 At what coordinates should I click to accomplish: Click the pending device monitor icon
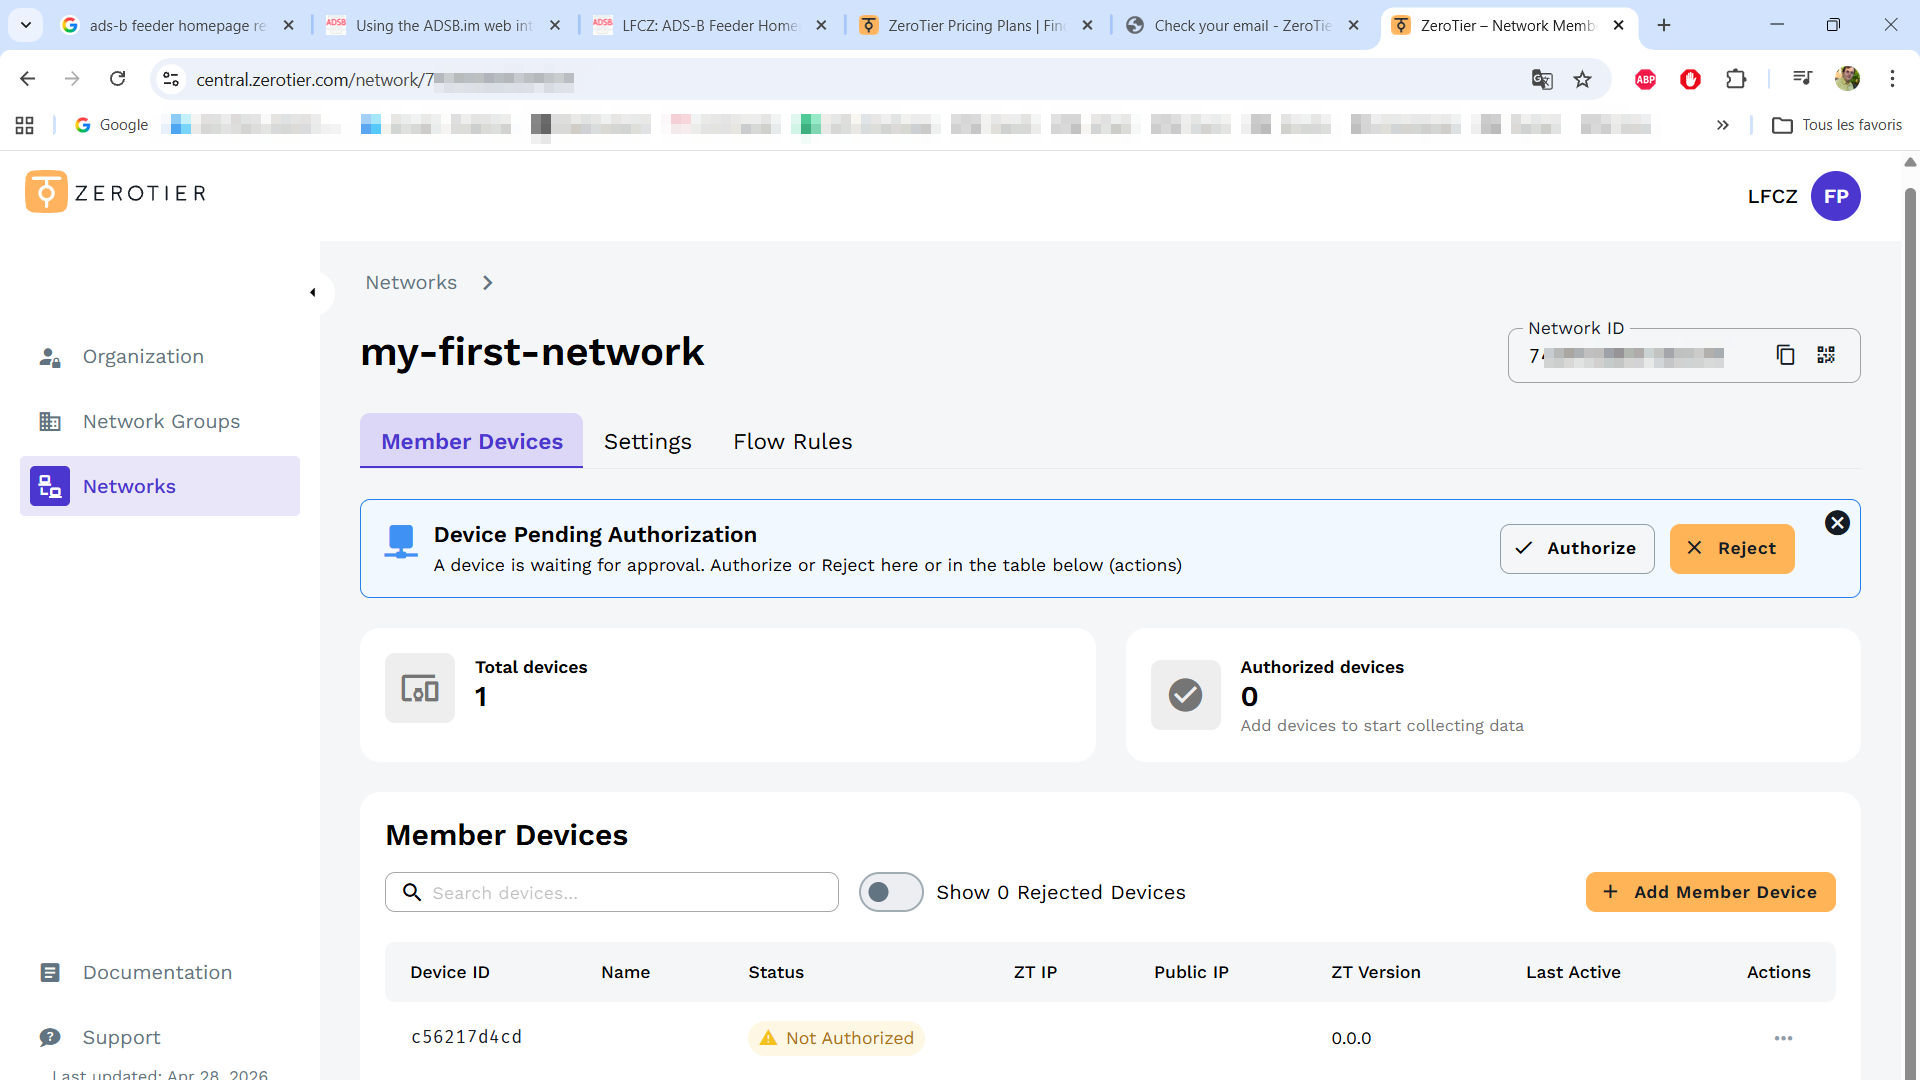click(401, 541)
